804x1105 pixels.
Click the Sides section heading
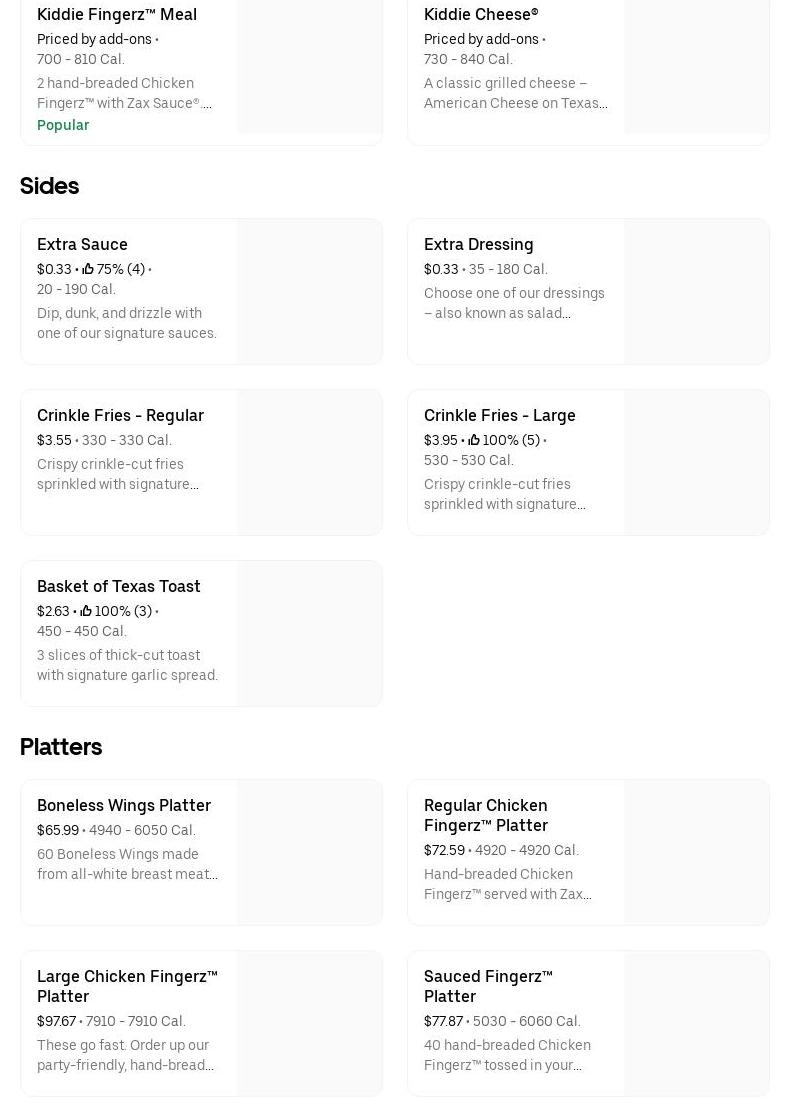click(49, 186)
